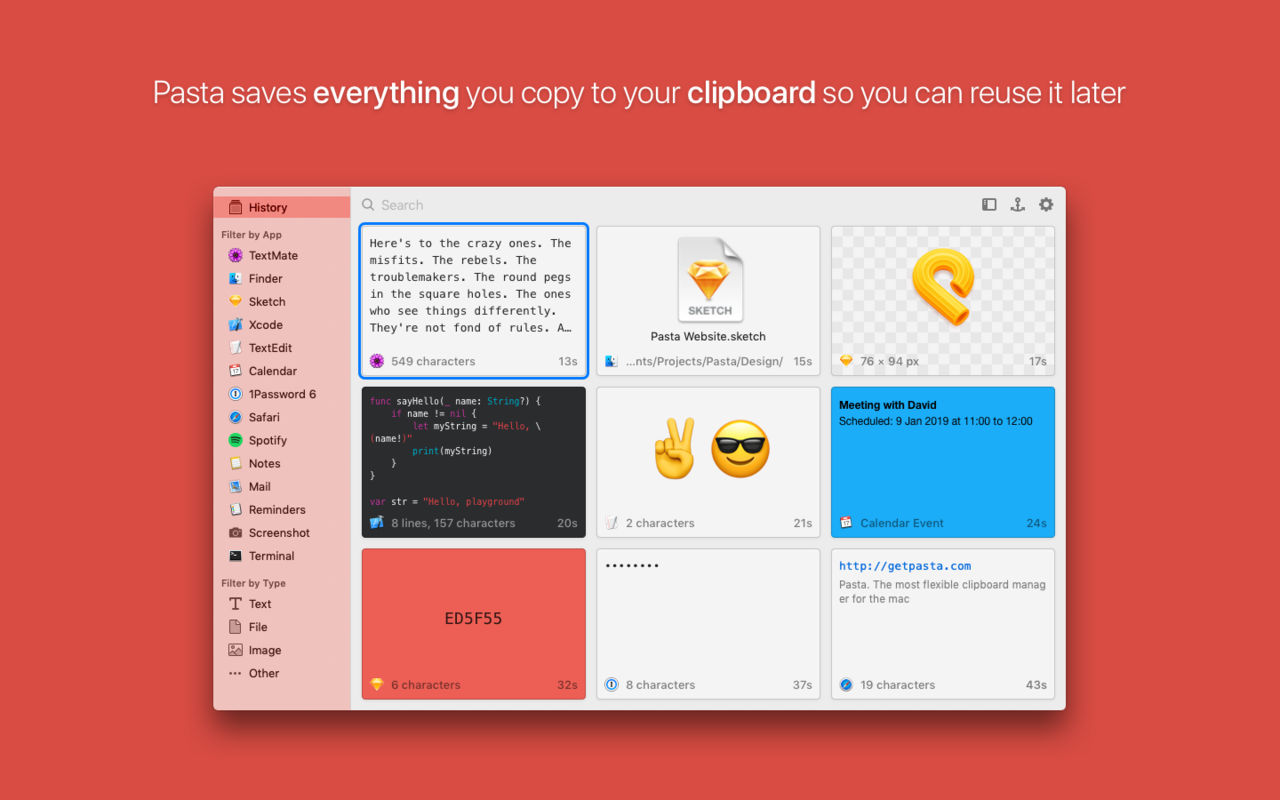Screen dimensions: 1280x800
Task: Select the sayHello code snippet clipping
Action: [474, 462]
